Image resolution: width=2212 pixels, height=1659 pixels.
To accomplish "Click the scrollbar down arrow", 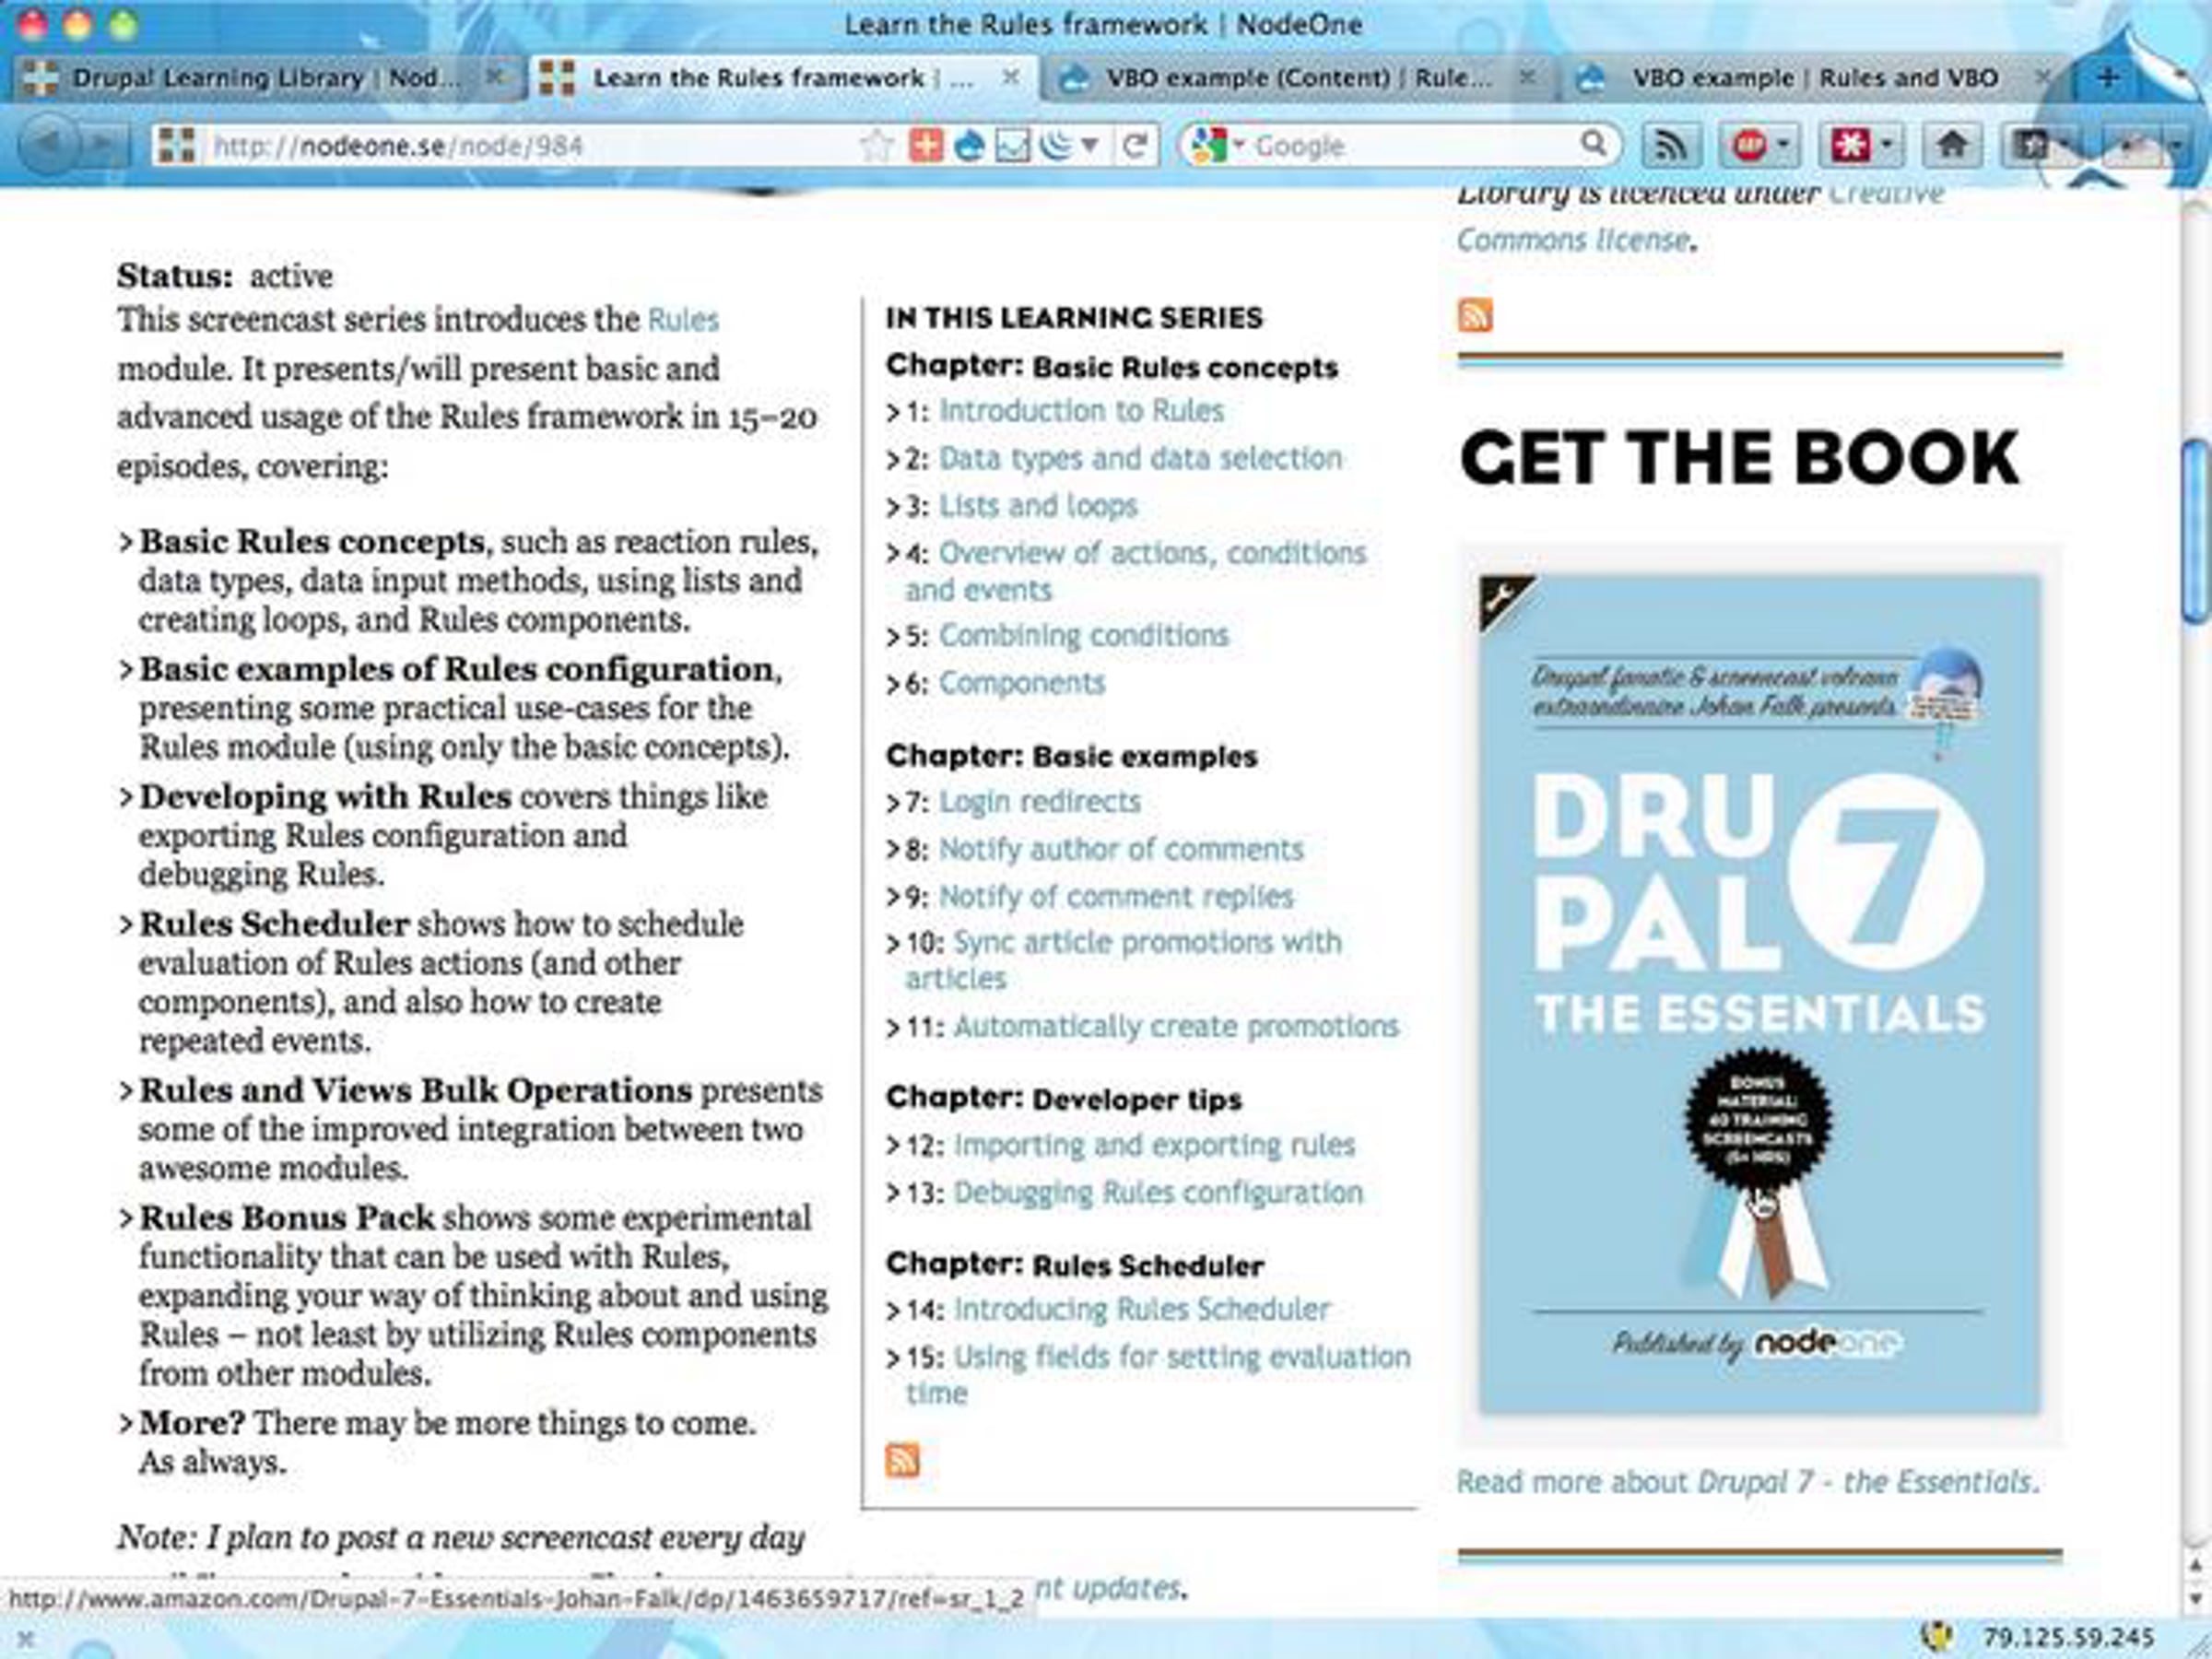I will tap(2196, 1597).
